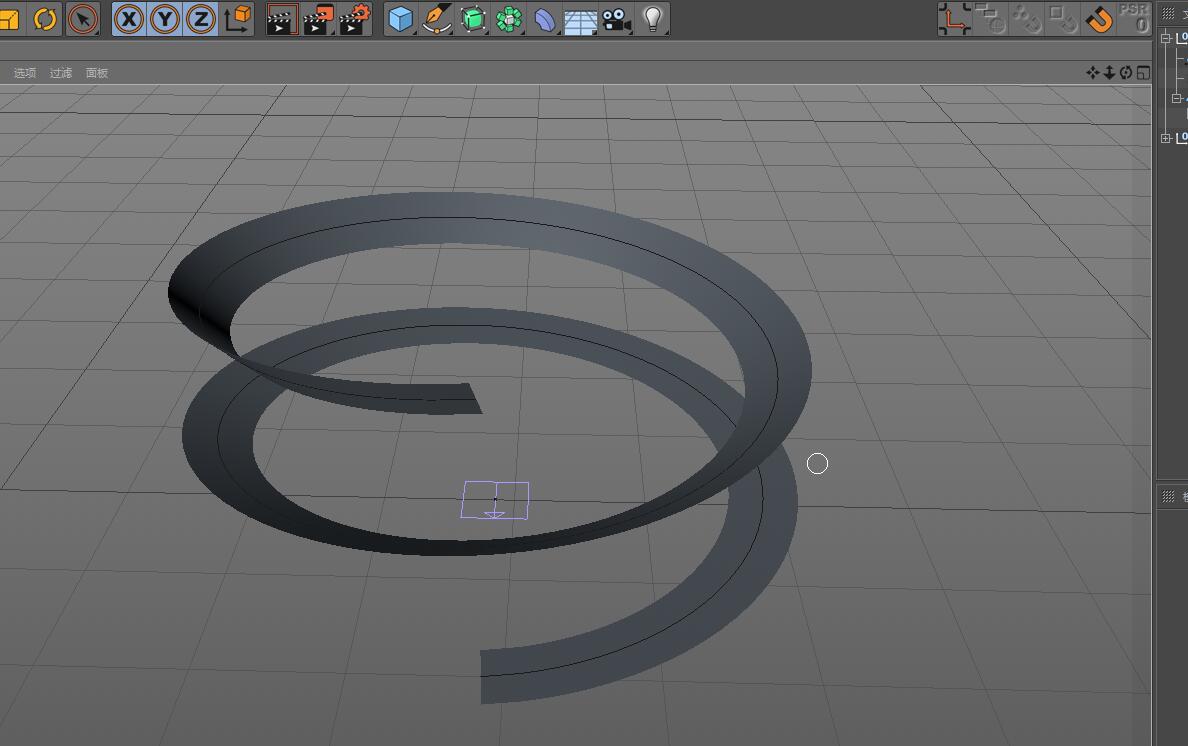Select the spline Pen tool
Image resolution: width=1188 pixels, height=746 pixels.
(436, 19)
